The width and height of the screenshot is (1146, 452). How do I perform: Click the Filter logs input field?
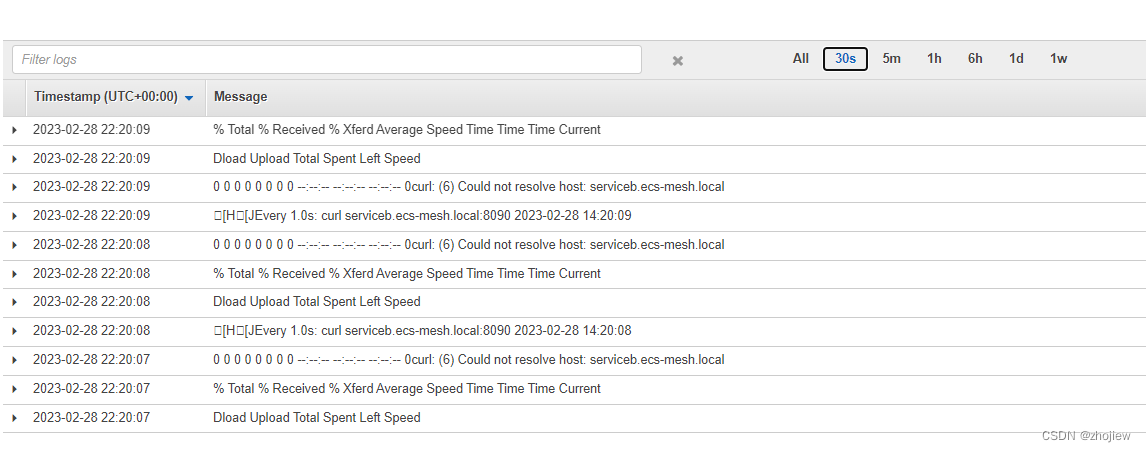pos(327,59)
